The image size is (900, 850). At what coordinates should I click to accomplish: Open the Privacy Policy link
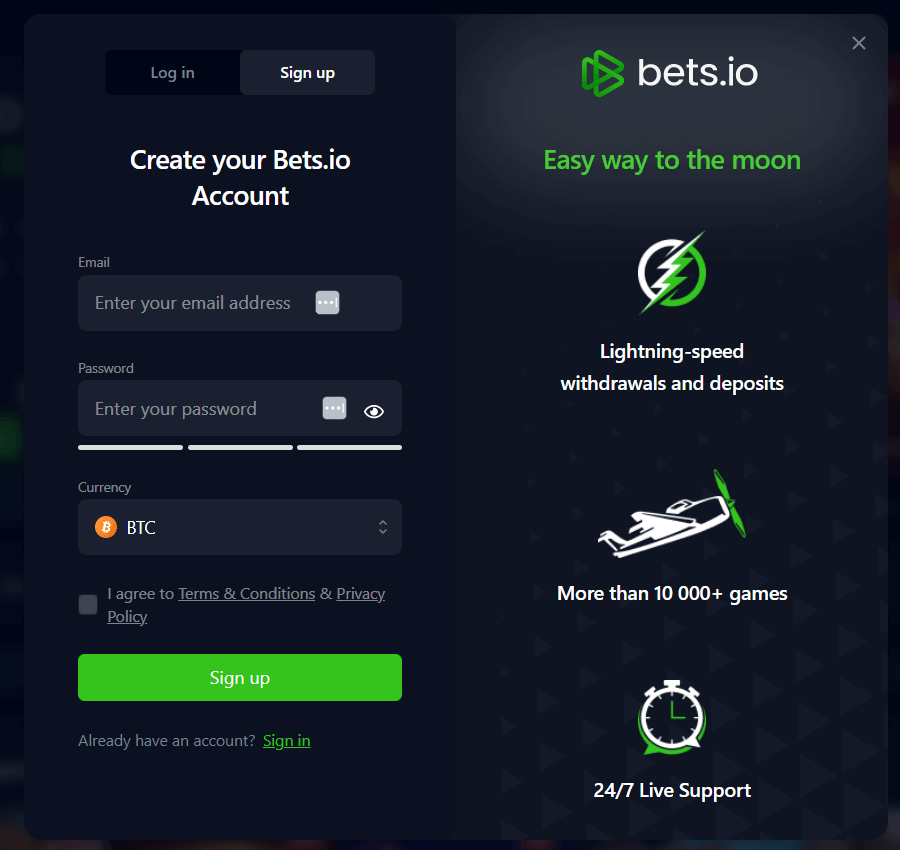pyautogui.click(x=360, y=594)
